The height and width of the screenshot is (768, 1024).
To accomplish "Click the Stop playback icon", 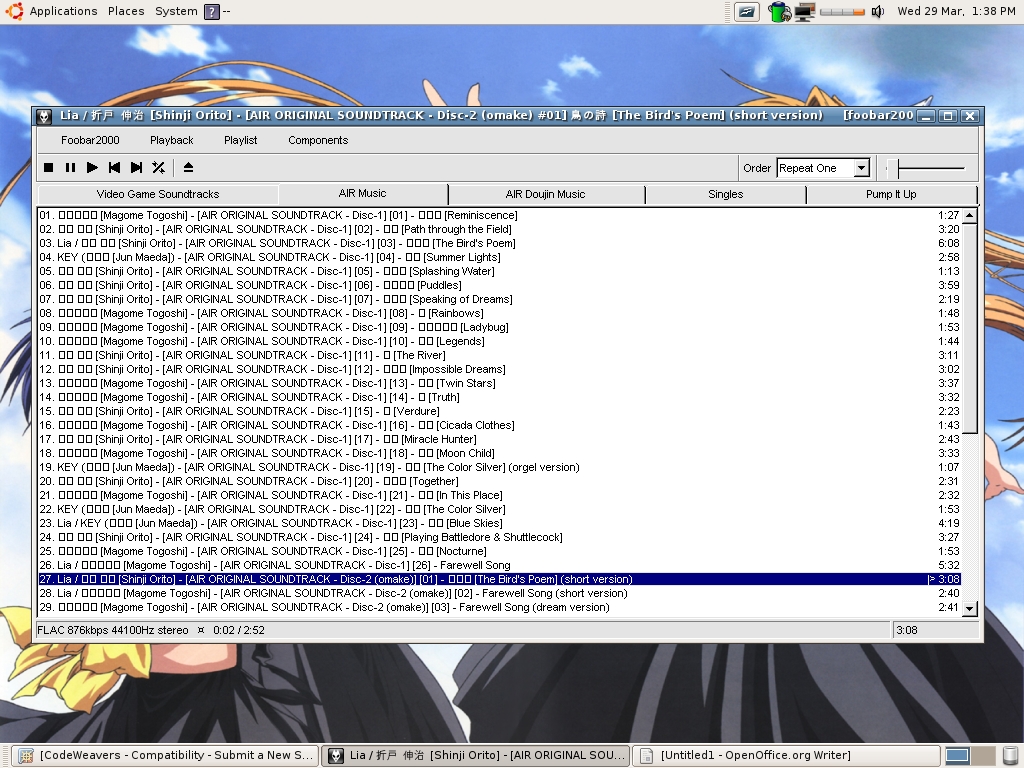I will pos(48,167).
